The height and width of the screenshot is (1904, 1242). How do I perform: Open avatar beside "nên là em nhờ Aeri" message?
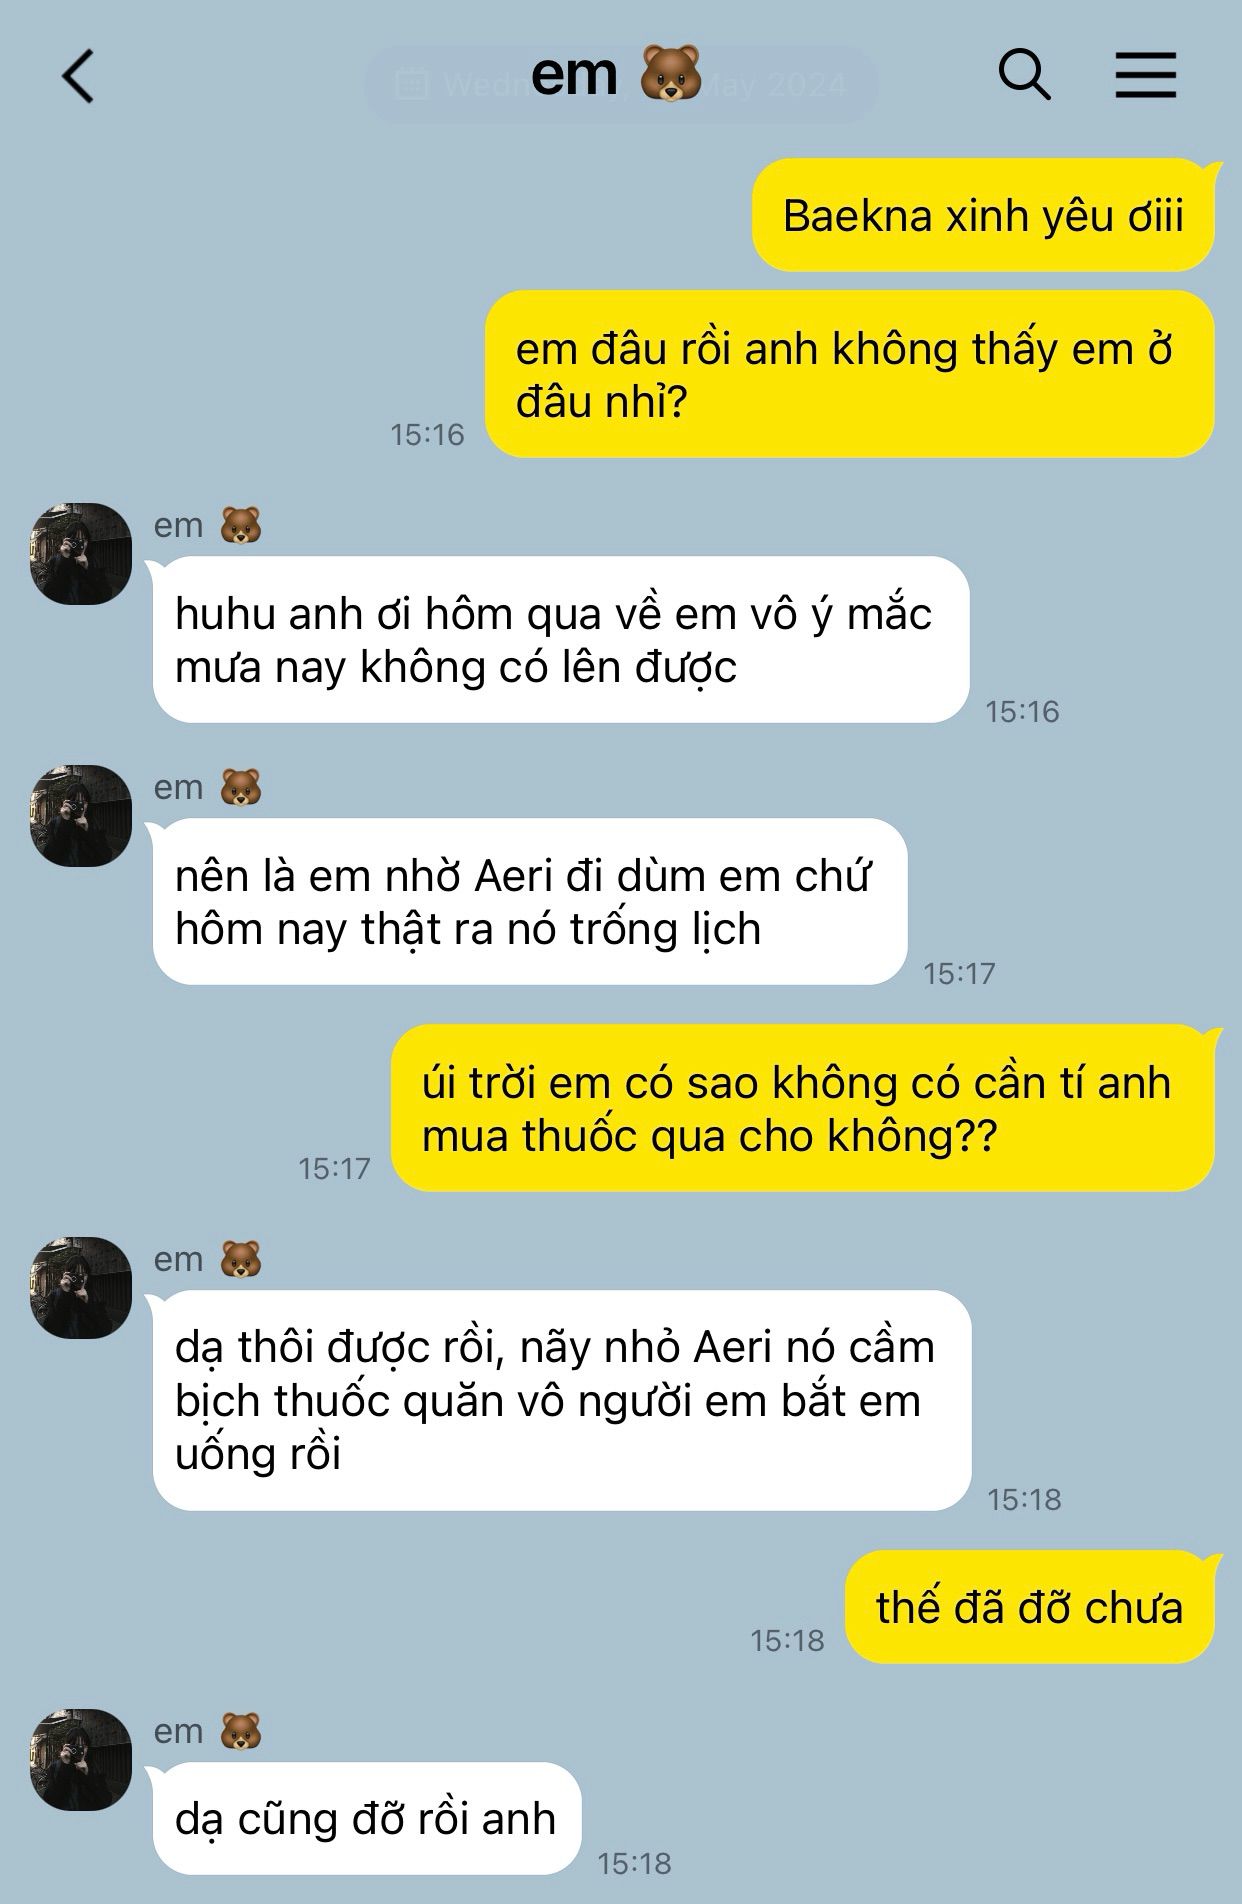(x=81, y=815)
